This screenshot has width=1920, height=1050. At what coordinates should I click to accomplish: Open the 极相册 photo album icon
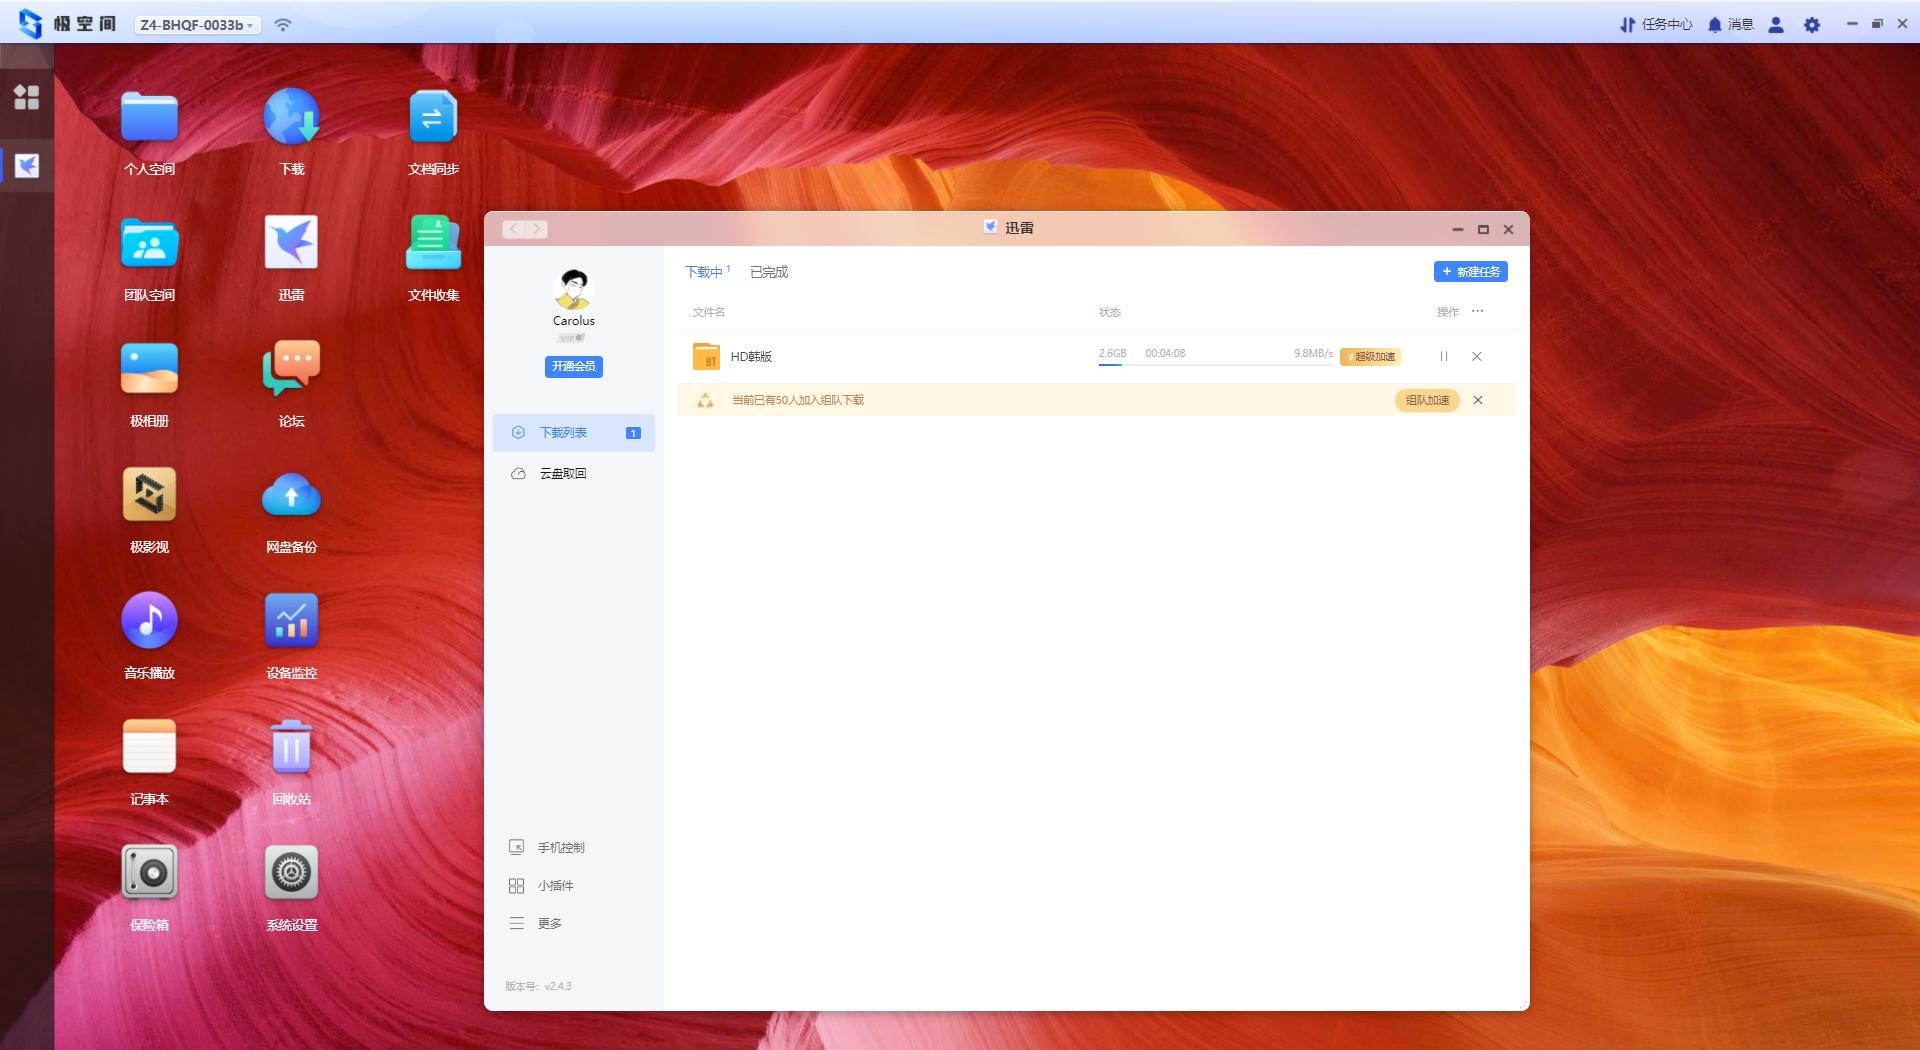pyautogui.click(x=149, y=369)
